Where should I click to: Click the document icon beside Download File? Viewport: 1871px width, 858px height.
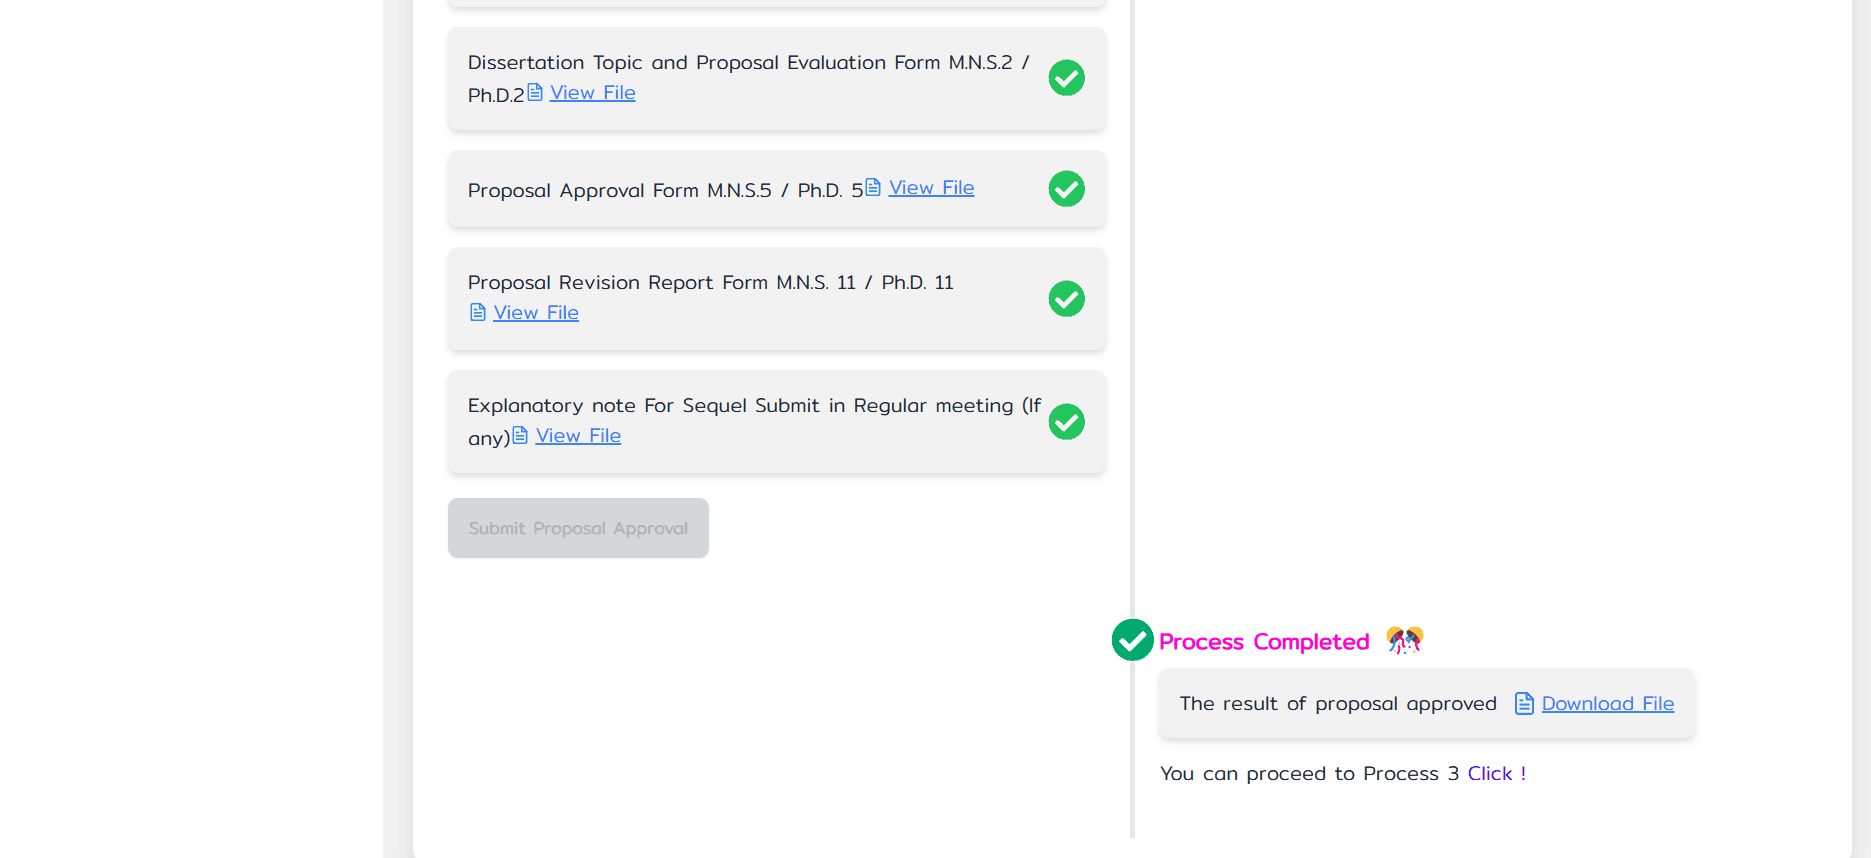coord(1524,704)
